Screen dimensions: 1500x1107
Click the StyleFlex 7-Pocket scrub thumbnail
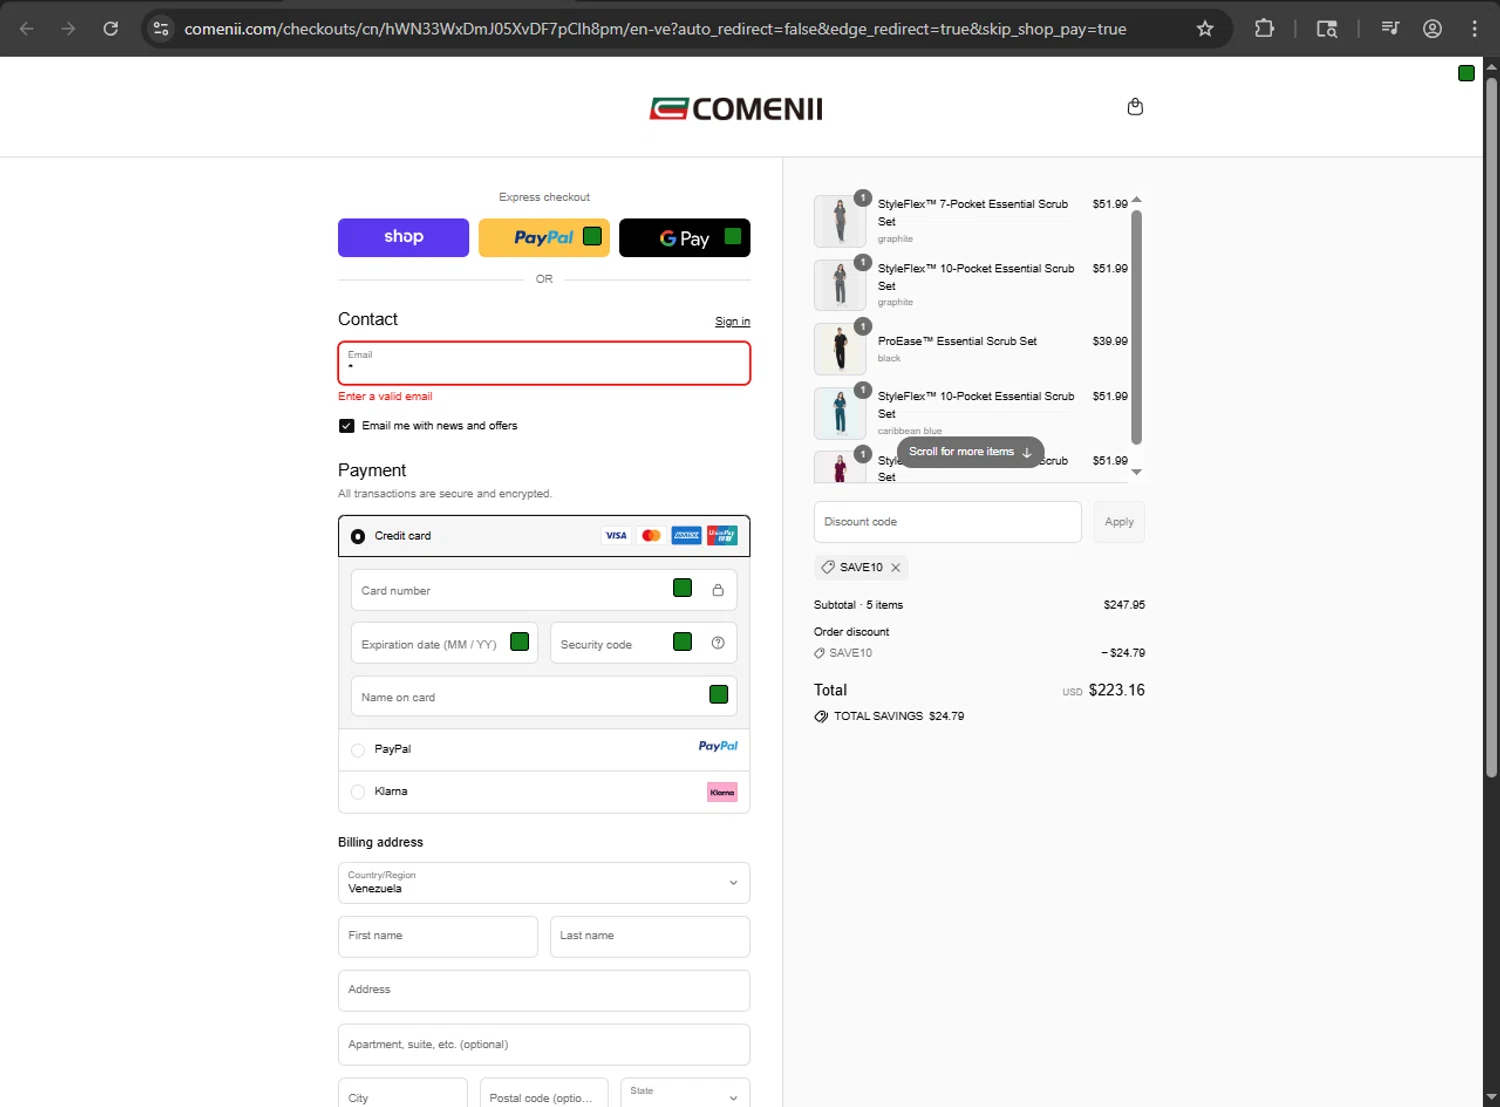point(840,221)
